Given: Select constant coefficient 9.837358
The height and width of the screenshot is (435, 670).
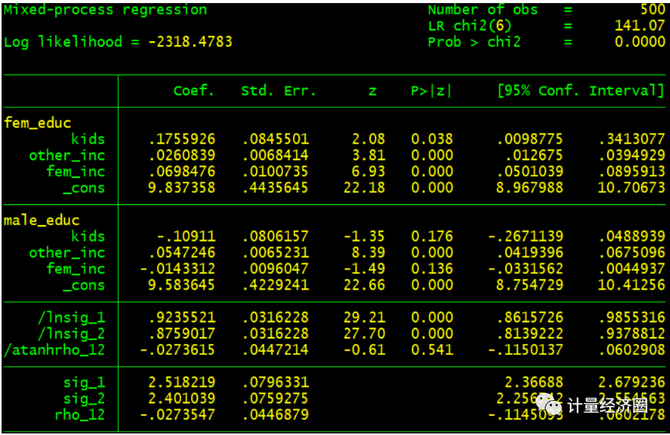Looking at the screenshot, I should pyautogui.click(x=182, y=188).
